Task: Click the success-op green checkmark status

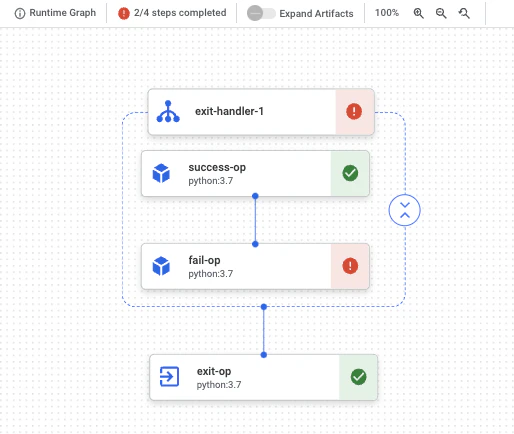Action: tap(350, 173)
